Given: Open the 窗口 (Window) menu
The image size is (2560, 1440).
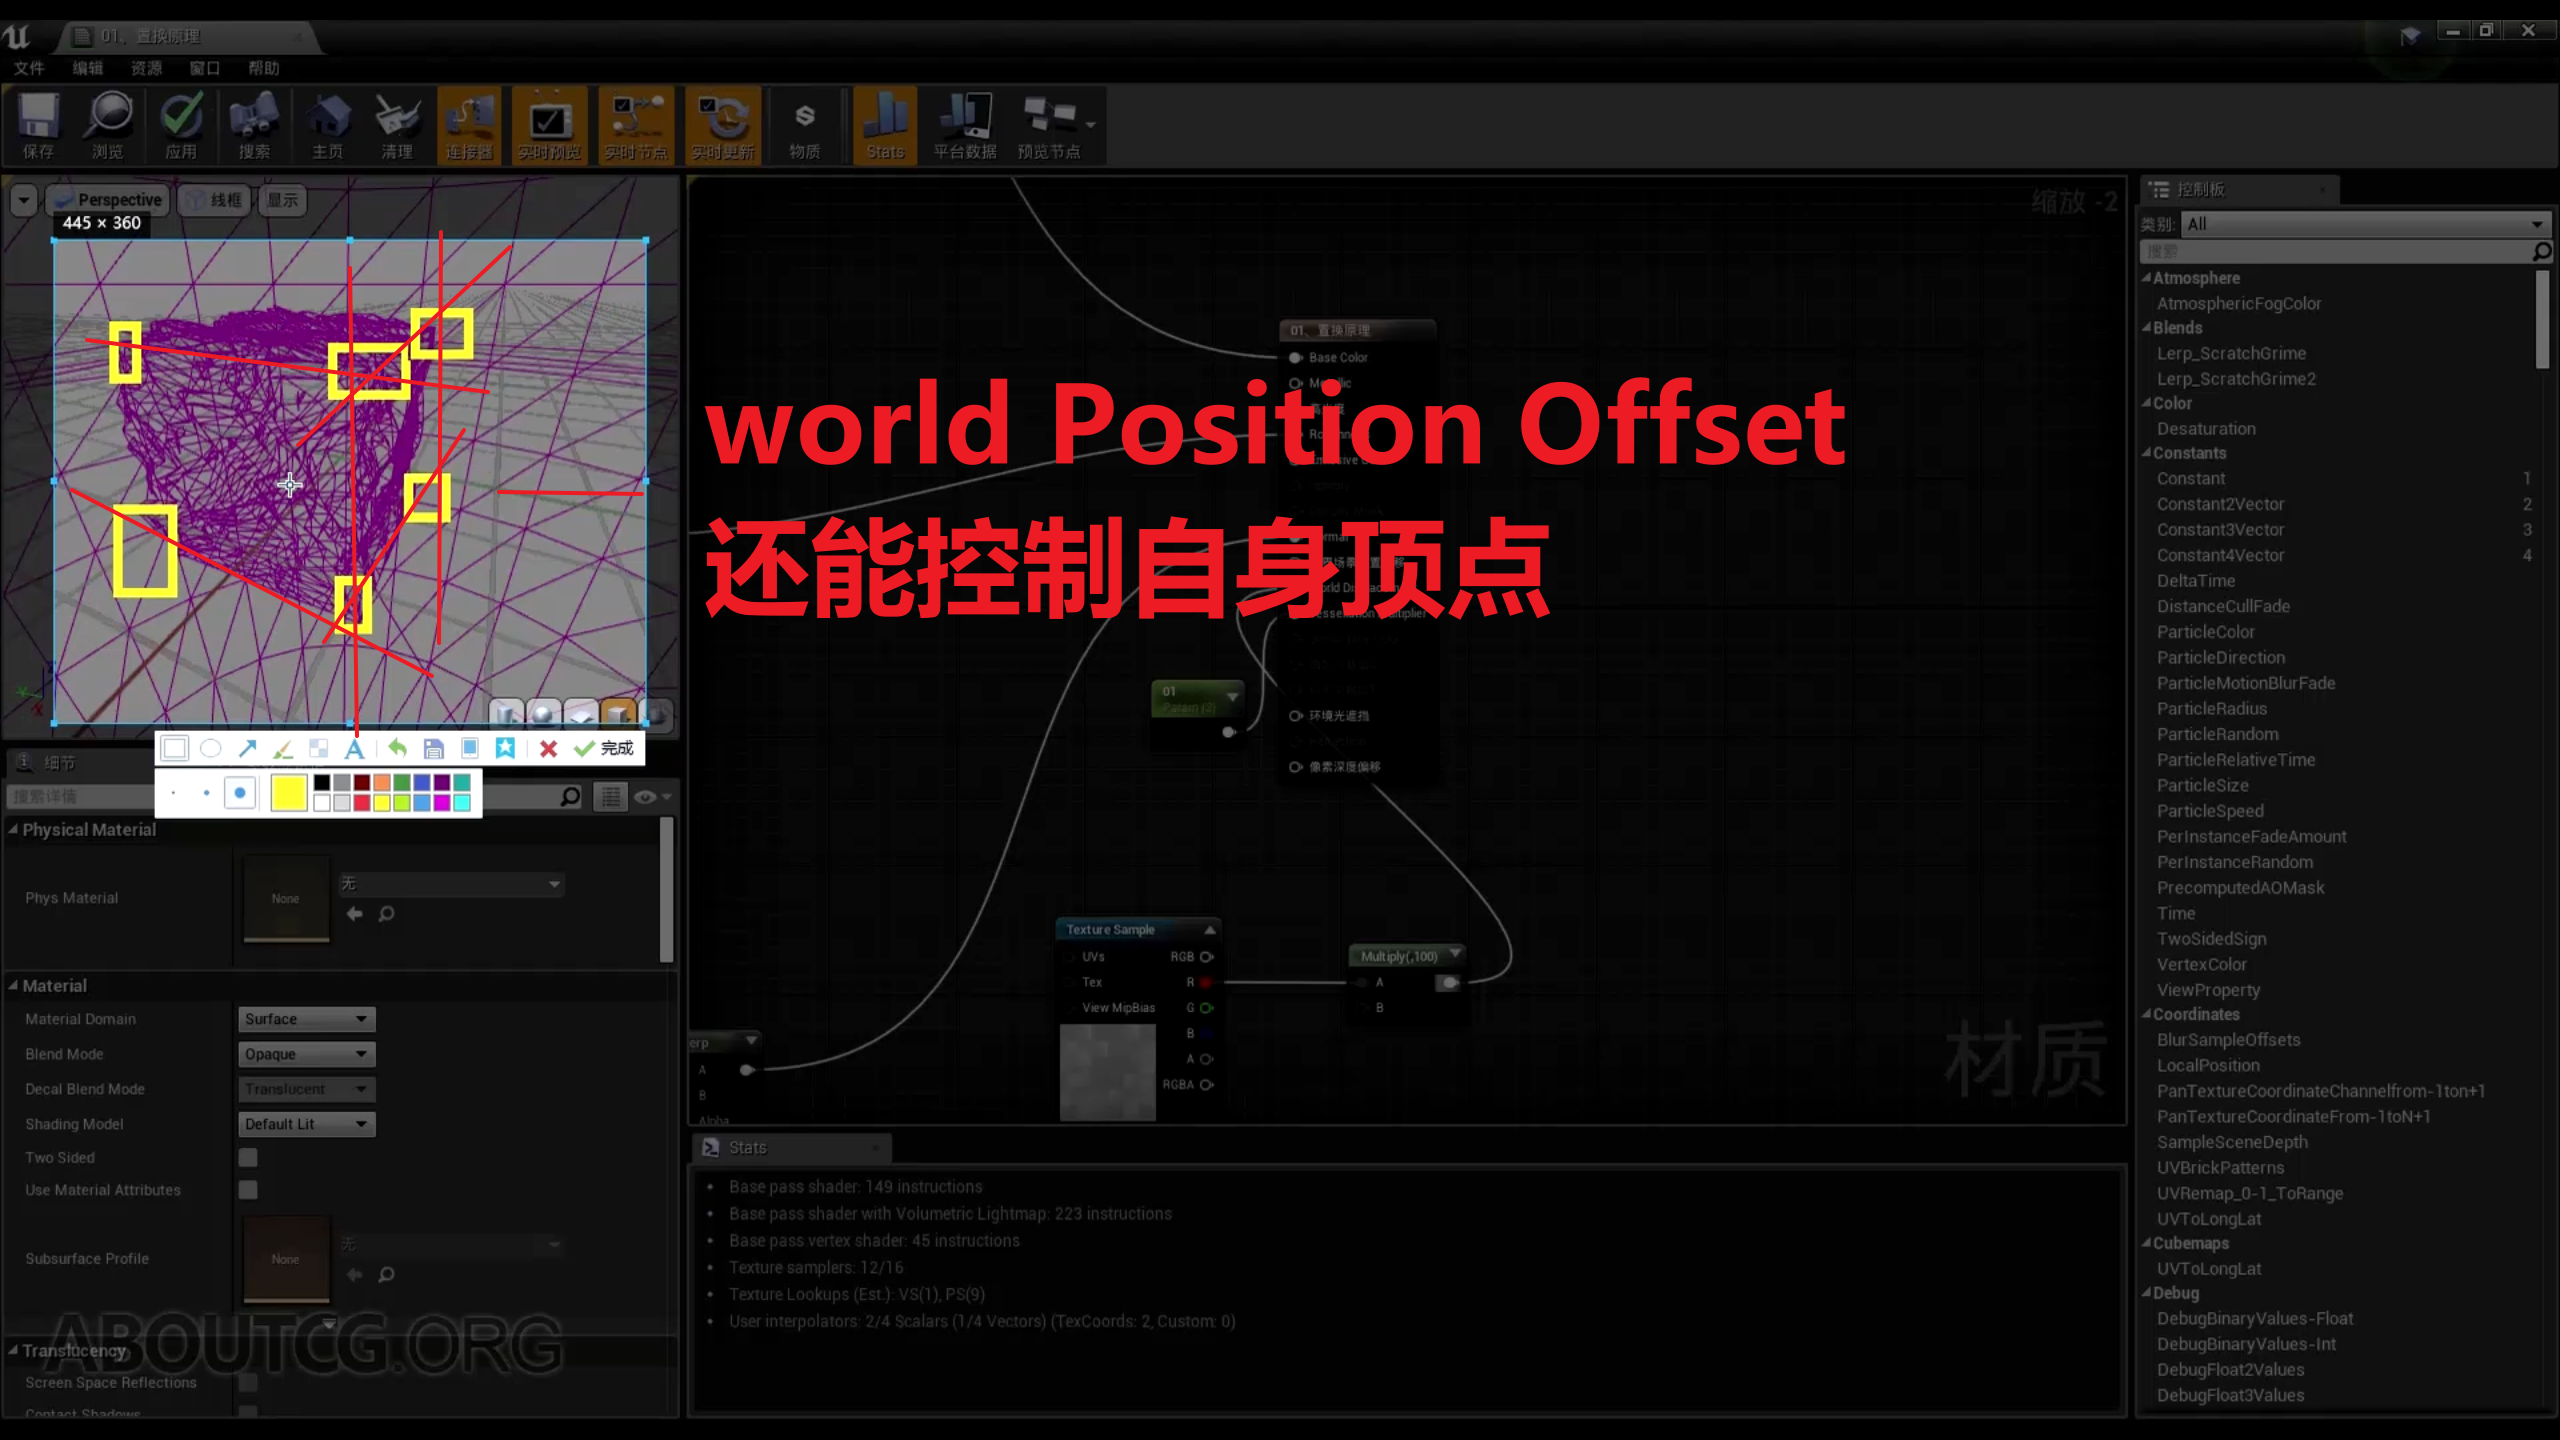Looking at the screenshot, I should pyautogui.click(x=204, y=68).
